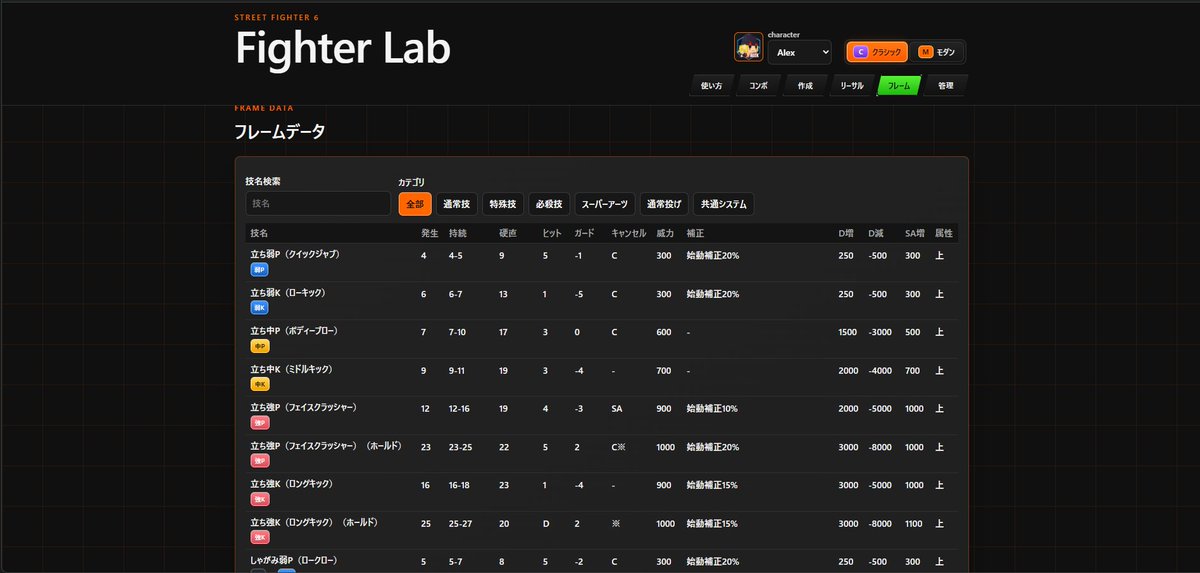Click the 強P badge under 立ち強P (フェイスクラッシャー)
The height and width of the screenshot is (573, 1200).
[x=259, y=423]
